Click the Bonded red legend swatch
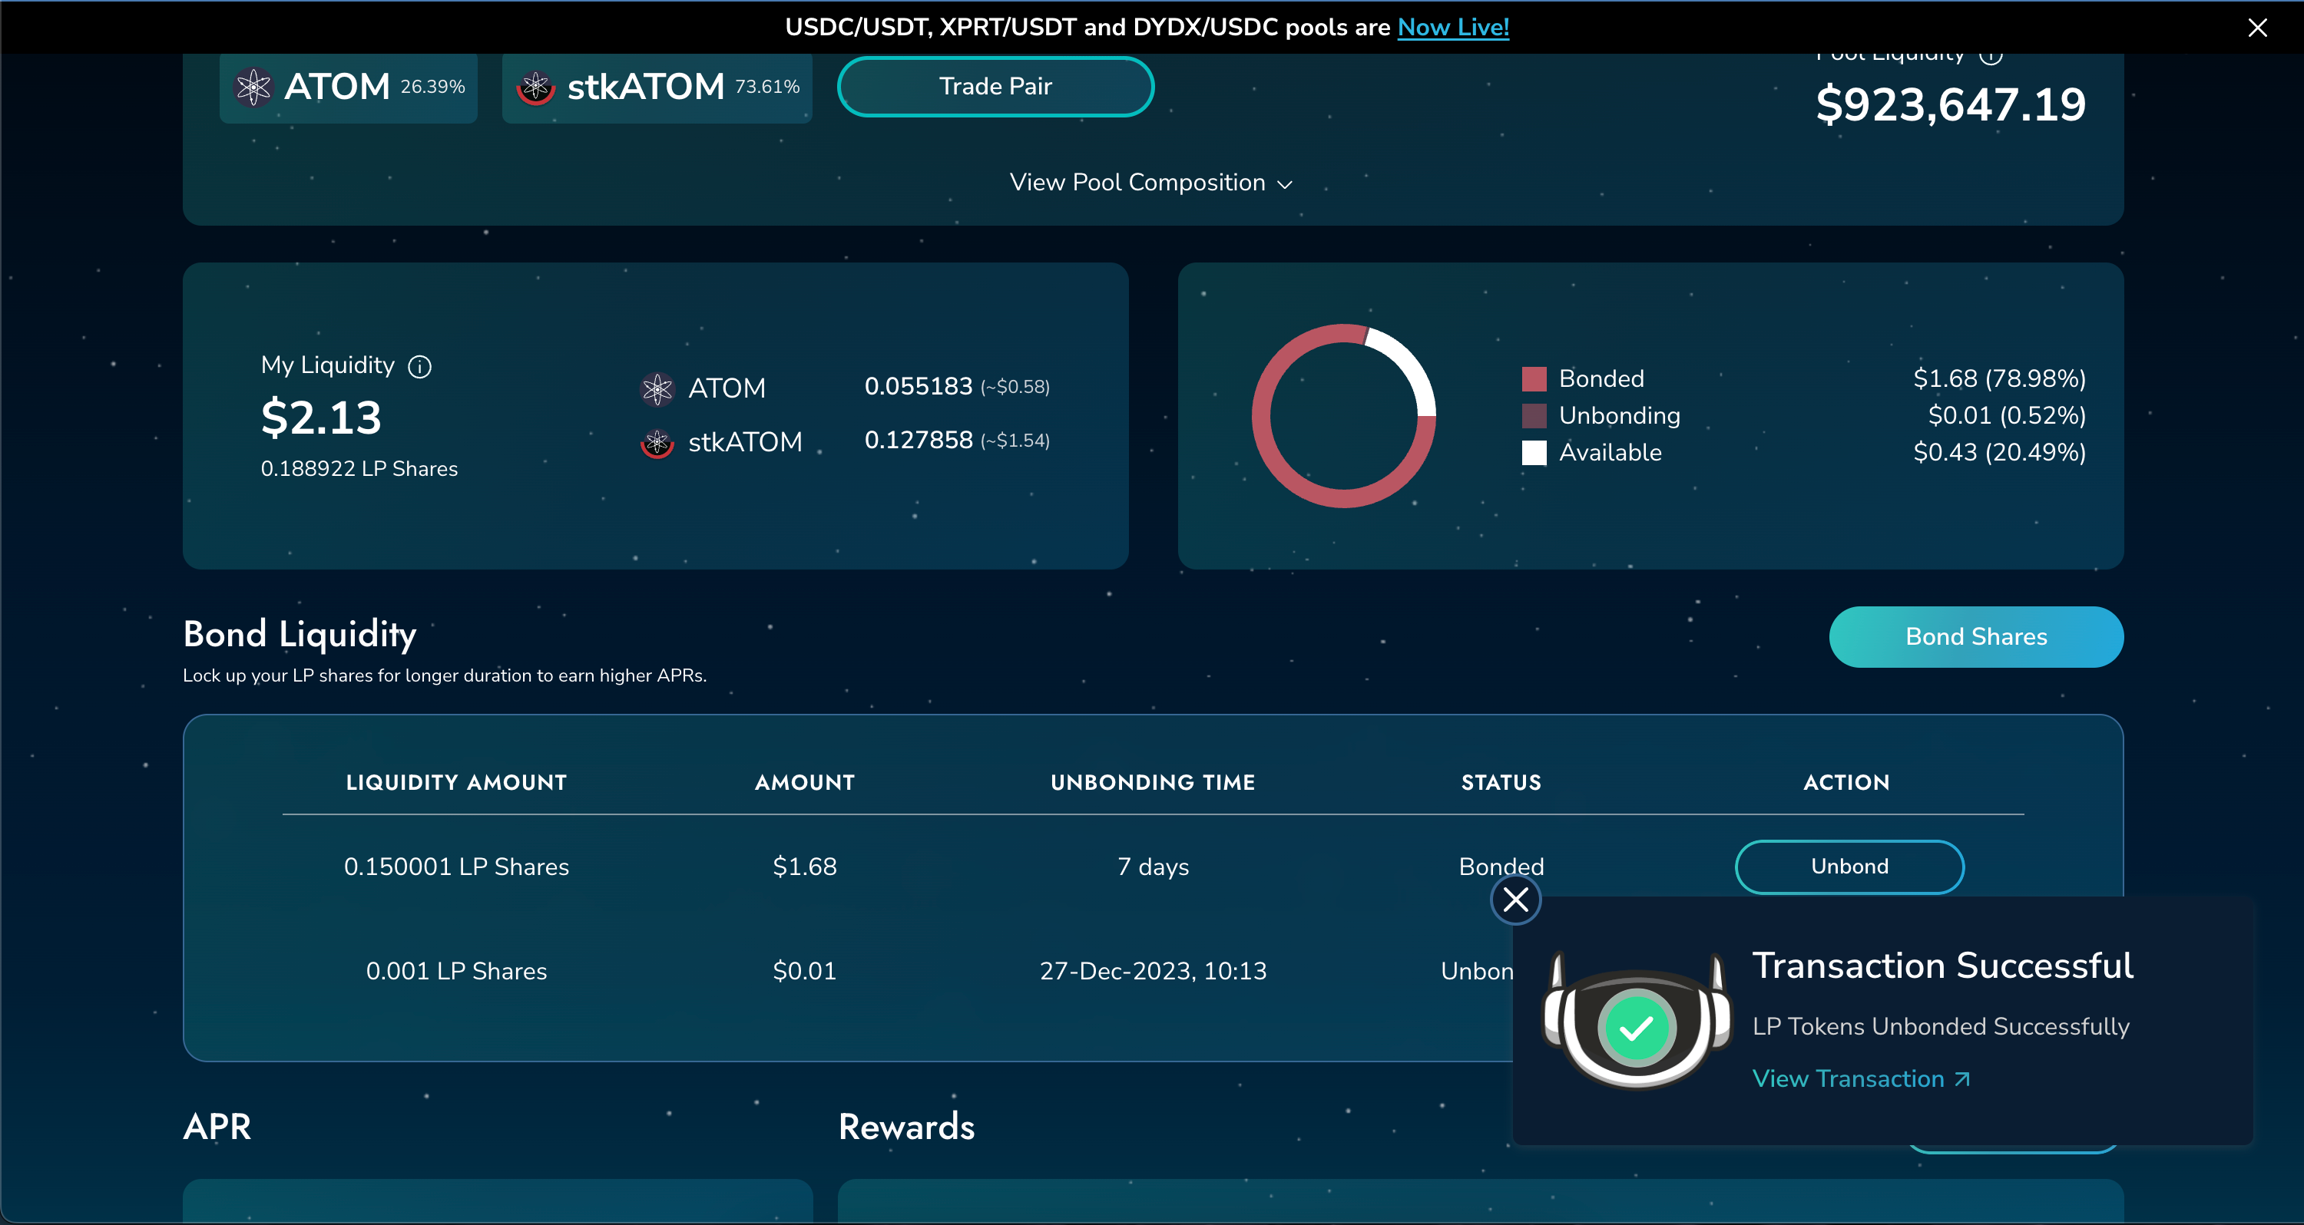Screen dimensions: 2304x1225 click(x=1534, y=379)
